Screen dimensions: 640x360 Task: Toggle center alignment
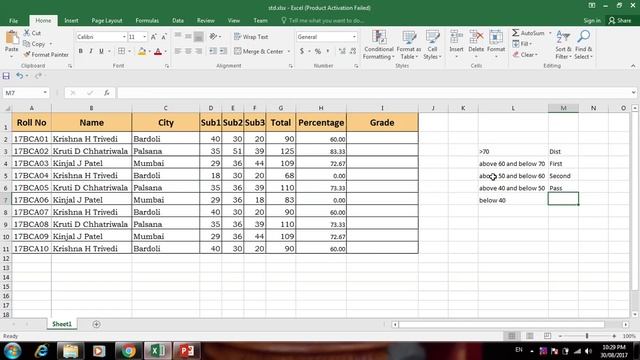188,51
